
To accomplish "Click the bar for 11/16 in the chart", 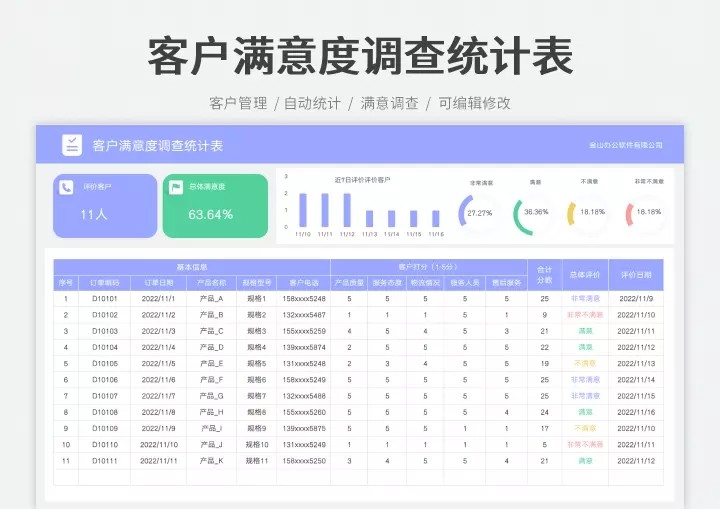I will coord(436,219).
